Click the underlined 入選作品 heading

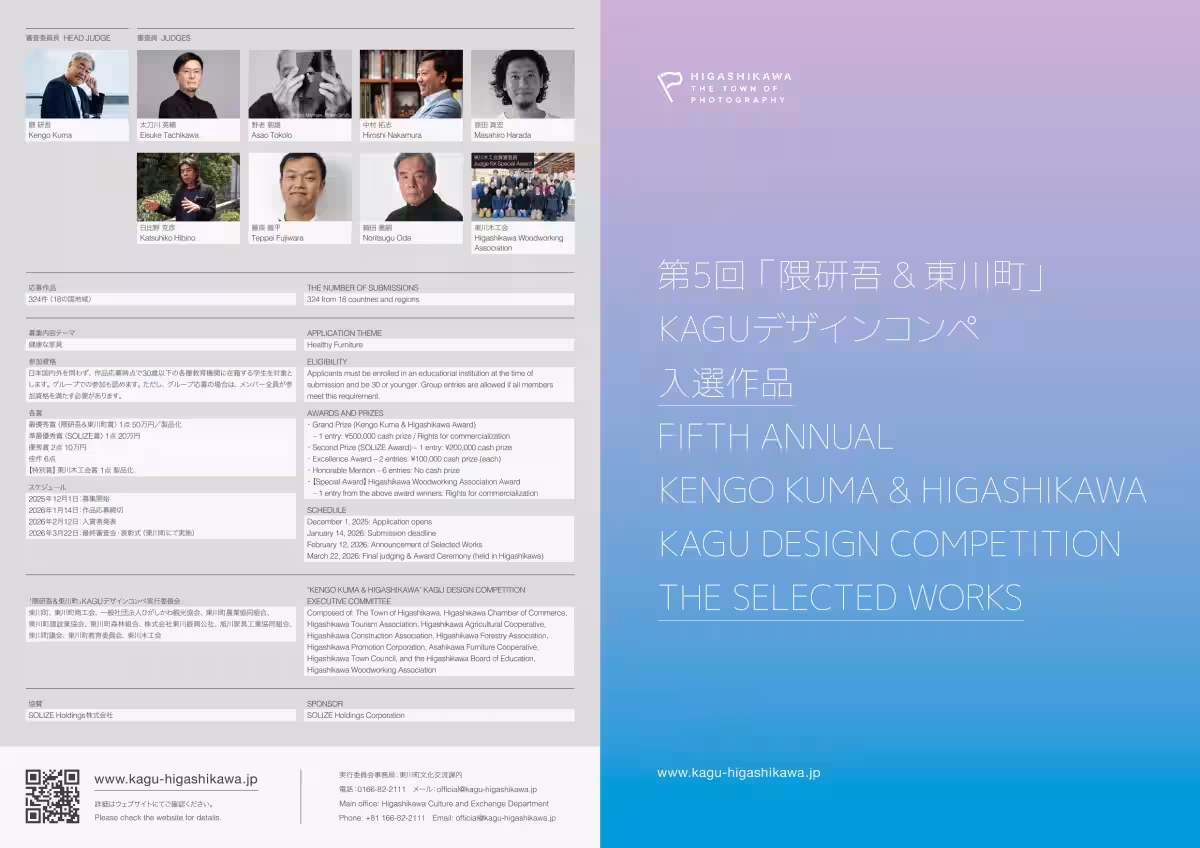tap(725, 383)
